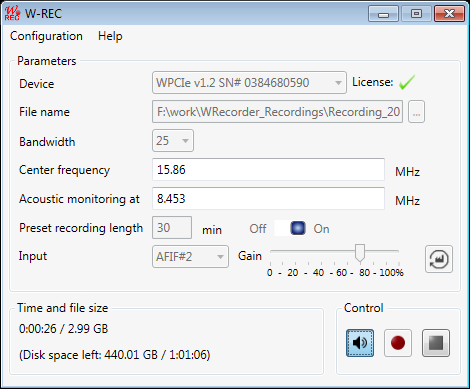470x389 pixels.
Task: Click the gain reset icon button
Action: point(439,259)
